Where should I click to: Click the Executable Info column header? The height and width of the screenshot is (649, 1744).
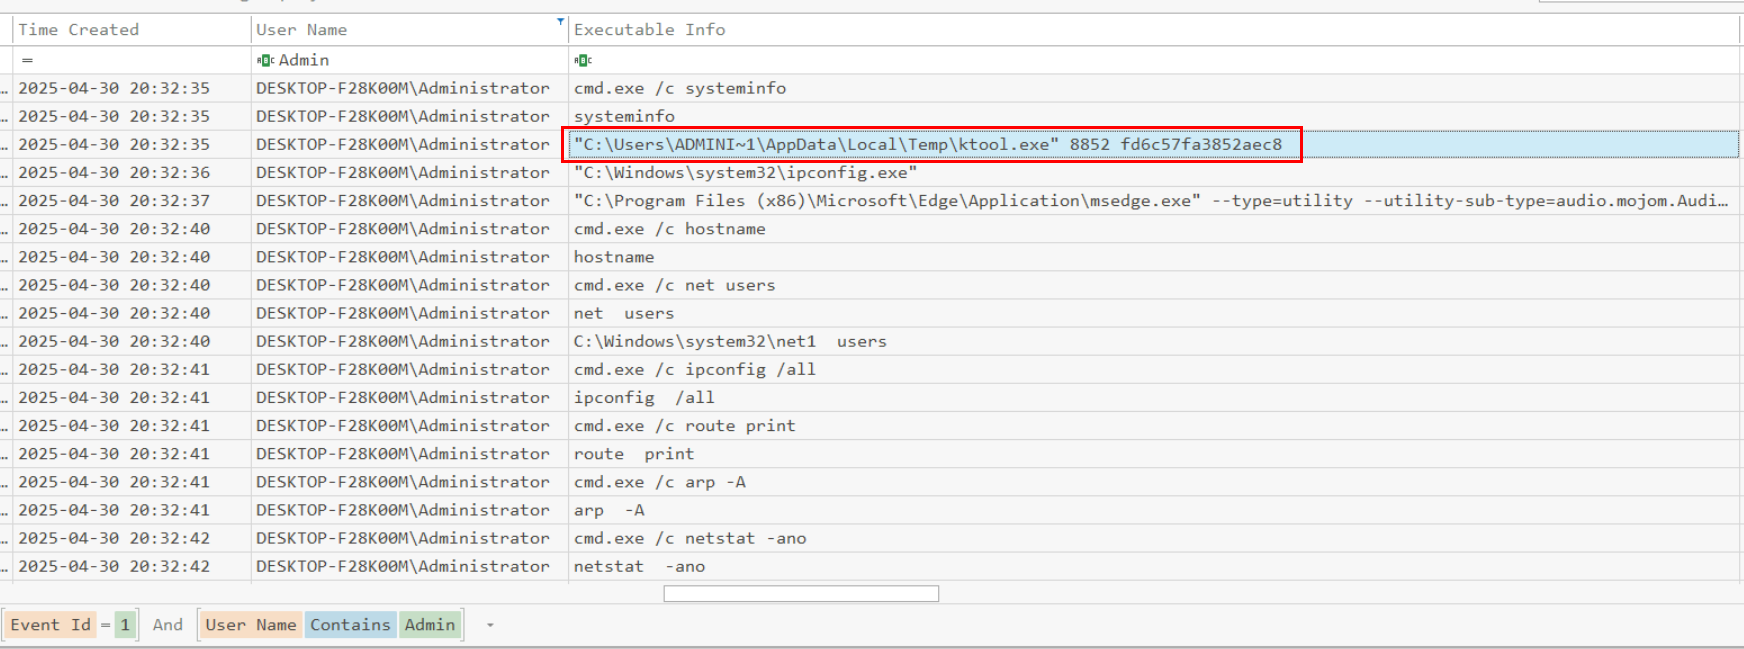click(x=650, y=30)
